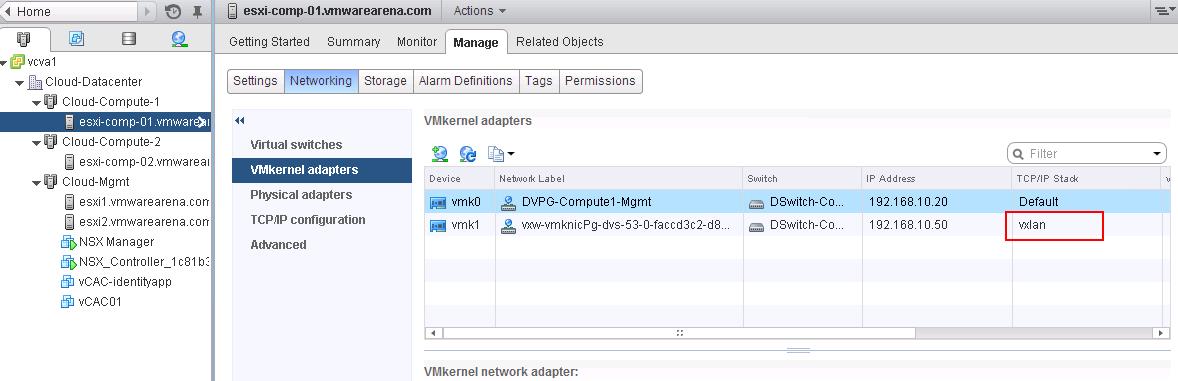Open the copy/export dropdown icon in toolbar
Screen dimensions: 1178x381
(x=500, y=153)
